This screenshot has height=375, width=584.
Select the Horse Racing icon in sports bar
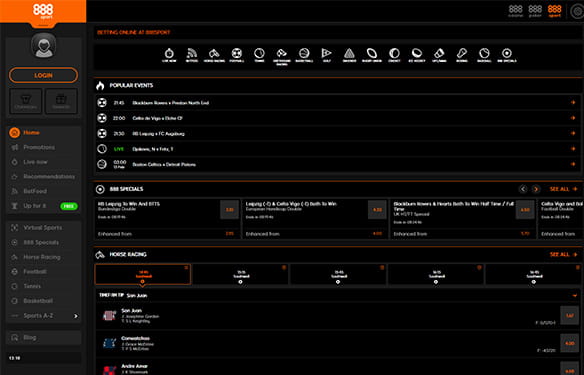214,55
